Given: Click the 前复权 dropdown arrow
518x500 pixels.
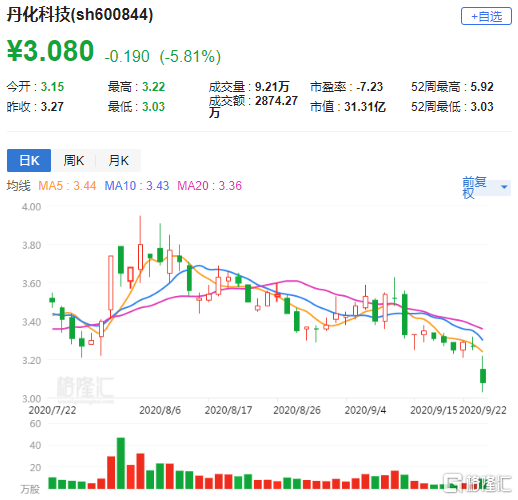Looking at the screenshot, I should pos(504,187).
